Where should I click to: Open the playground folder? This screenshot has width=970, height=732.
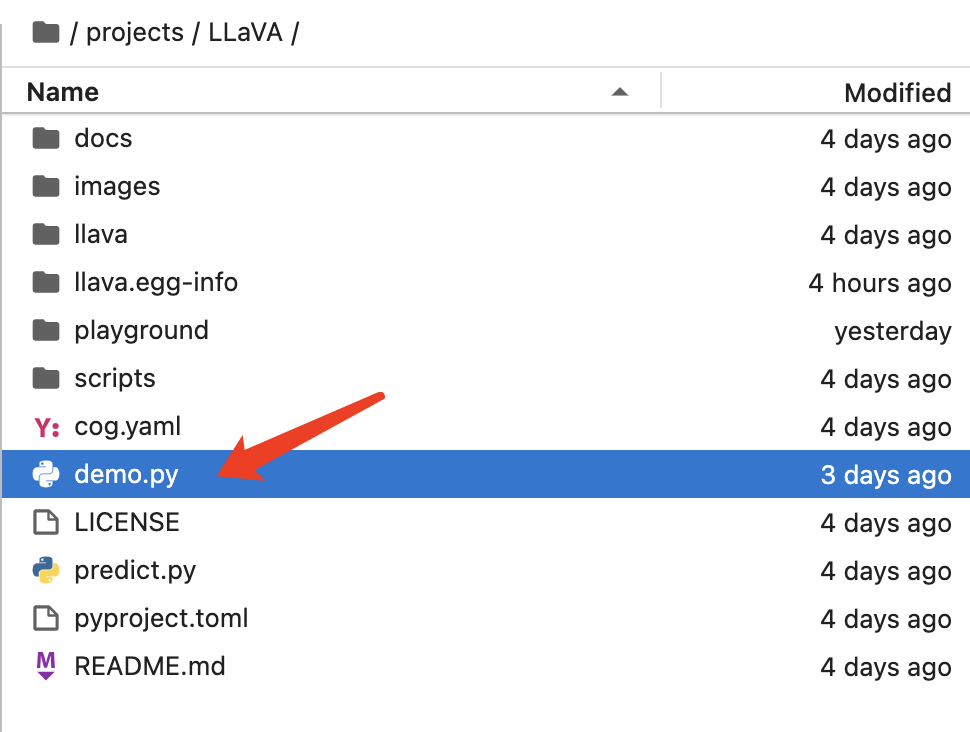[x=141, y=330]
